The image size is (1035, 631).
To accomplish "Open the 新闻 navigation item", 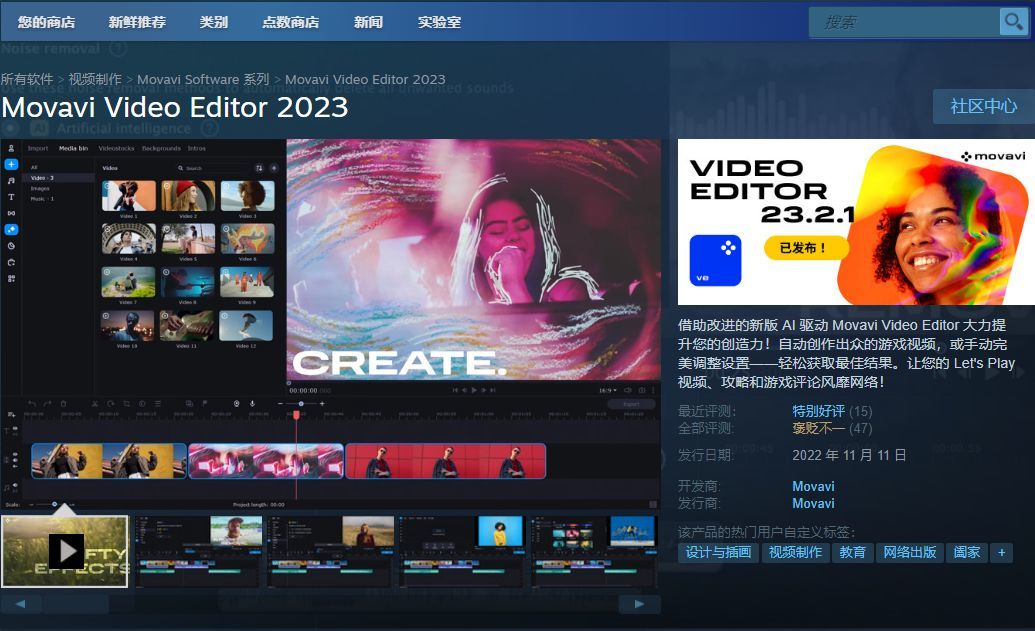I will point(368,22).
